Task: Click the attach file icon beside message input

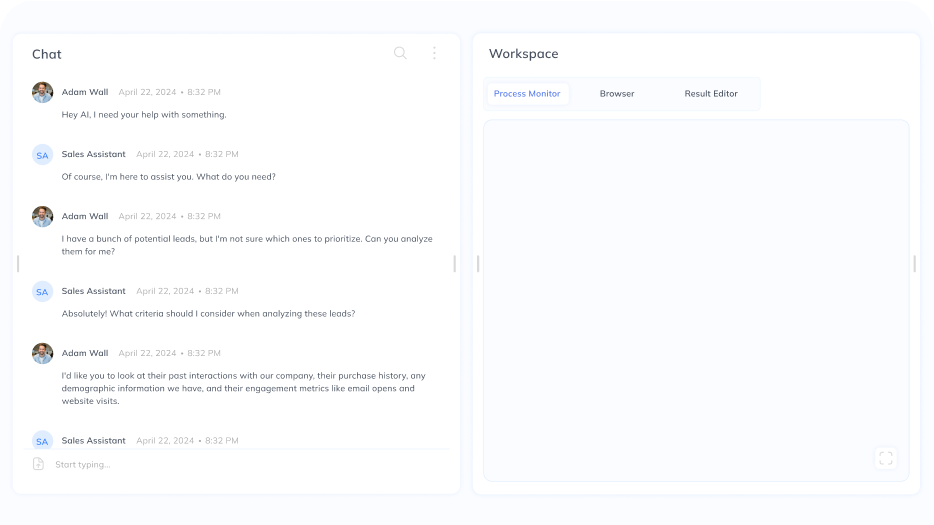Action: point(38,464)
